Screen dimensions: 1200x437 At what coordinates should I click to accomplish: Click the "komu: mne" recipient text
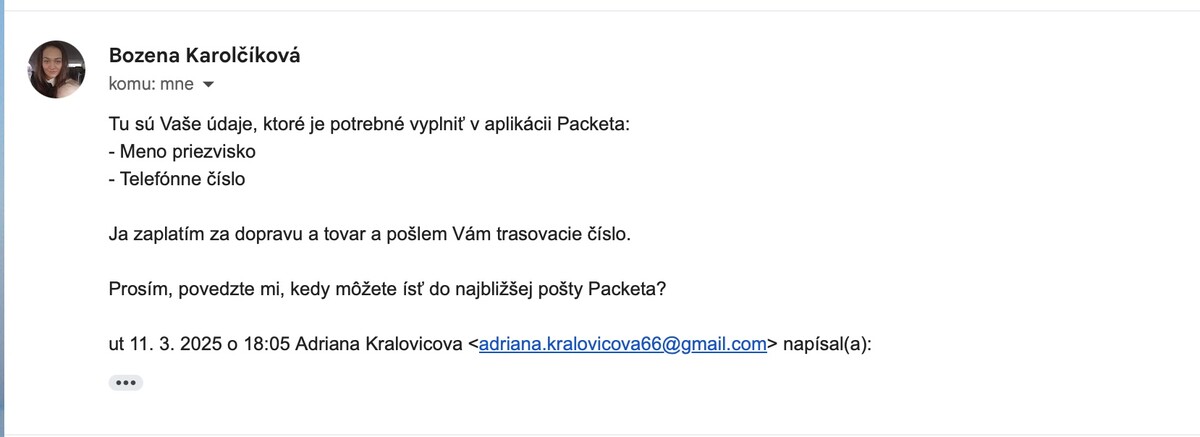click(x=151, y=84)
